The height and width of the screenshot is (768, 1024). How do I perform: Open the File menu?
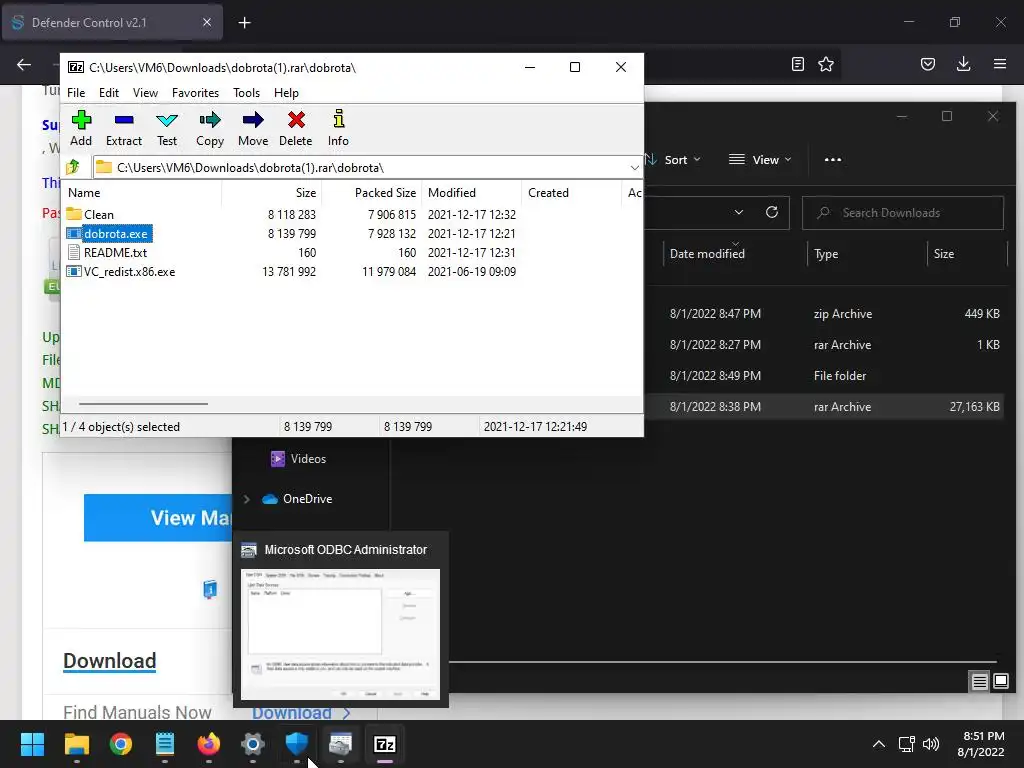pyautogui.click(x=76, y=93)
